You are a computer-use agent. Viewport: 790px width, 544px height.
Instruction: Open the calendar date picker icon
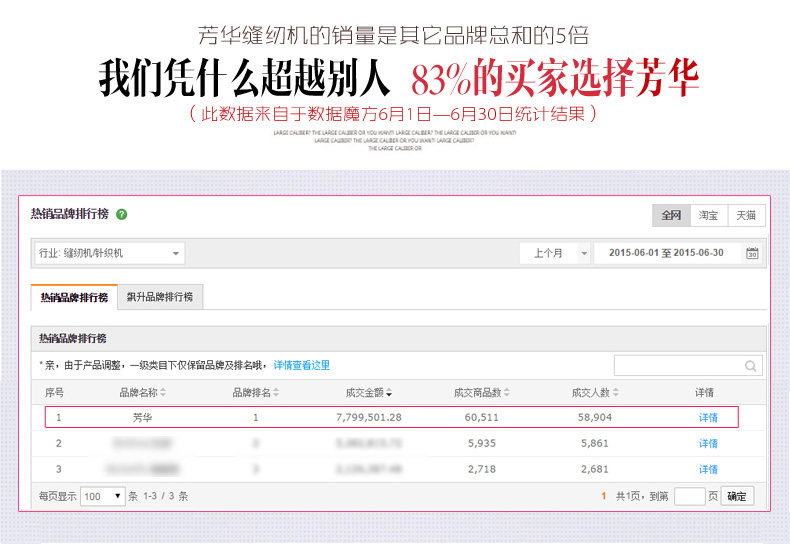point(752,253)
